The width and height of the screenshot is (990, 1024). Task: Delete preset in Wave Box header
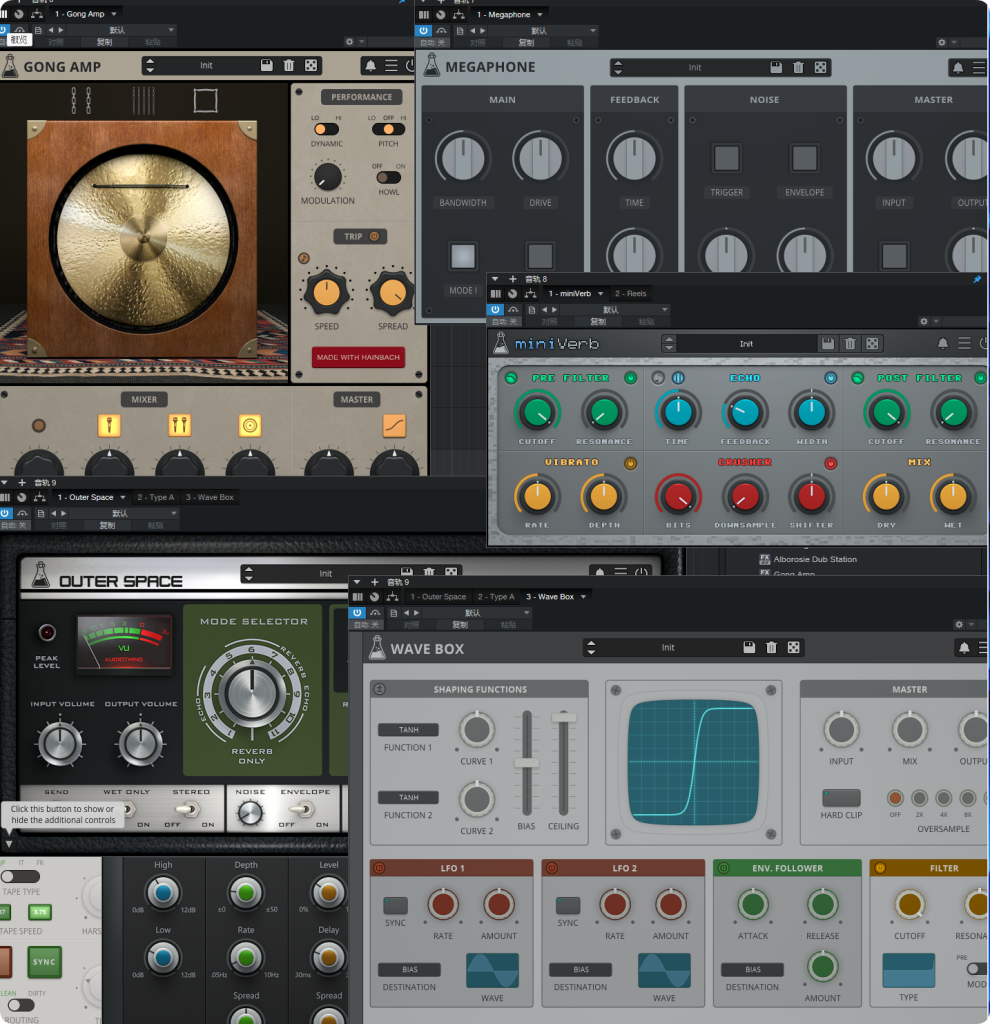pyautogui.click(x=771, y=647)
